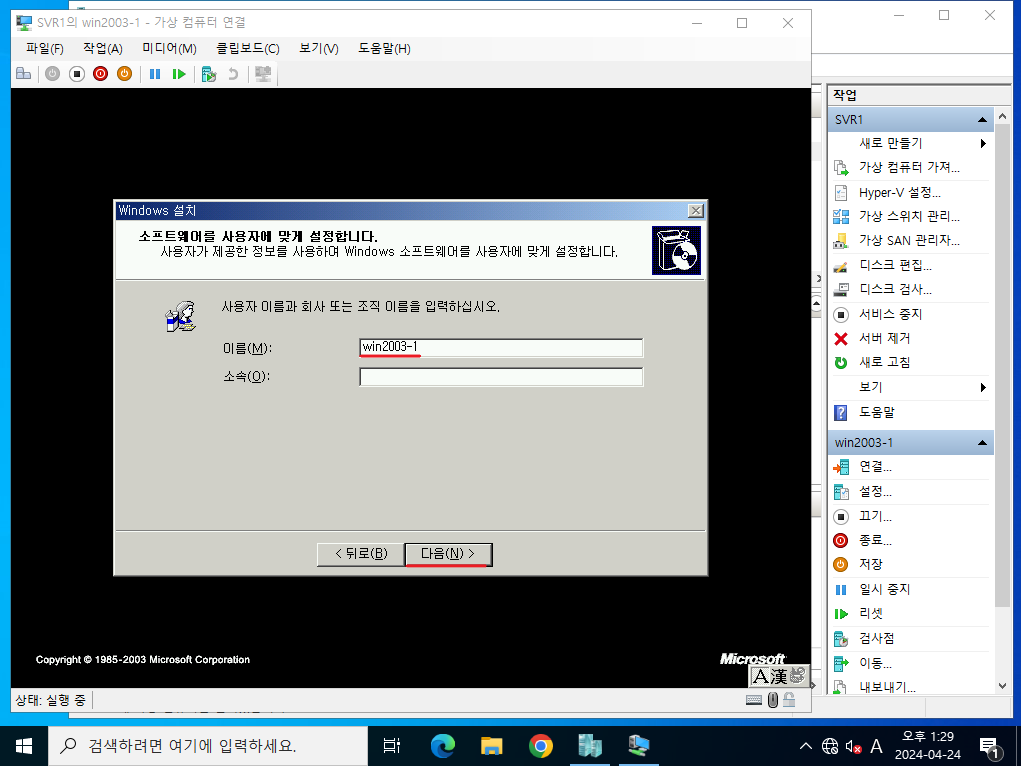The width and height of the screenshot is (1021, 766).
Task: Turn off the VM with the toolbar stop icon
Action: [77, 74]
